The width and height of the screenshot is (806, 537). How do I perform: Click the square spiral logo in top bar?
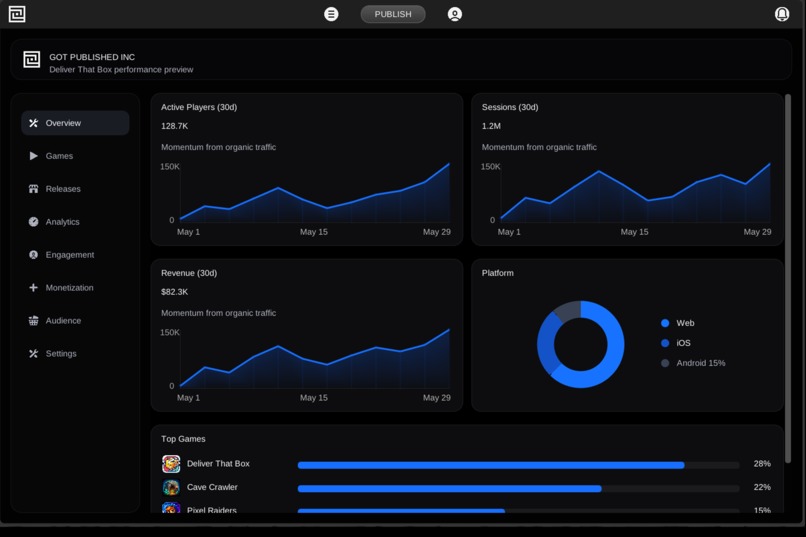(17, 14)
